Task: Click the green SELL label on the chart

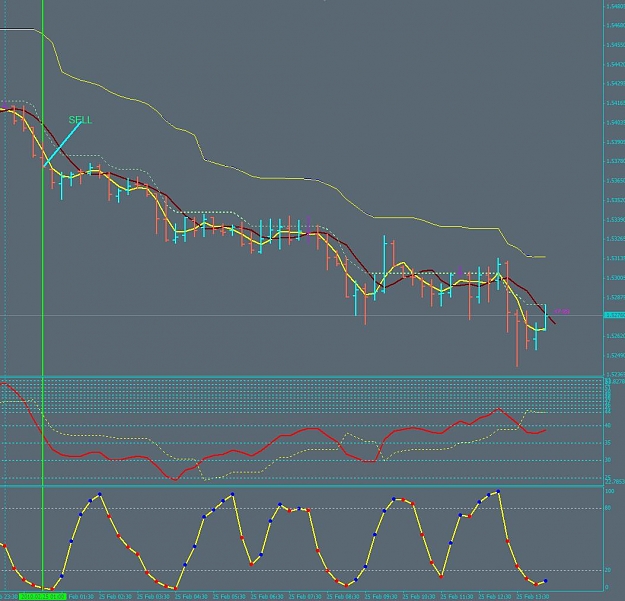Action: coord(80,120)
